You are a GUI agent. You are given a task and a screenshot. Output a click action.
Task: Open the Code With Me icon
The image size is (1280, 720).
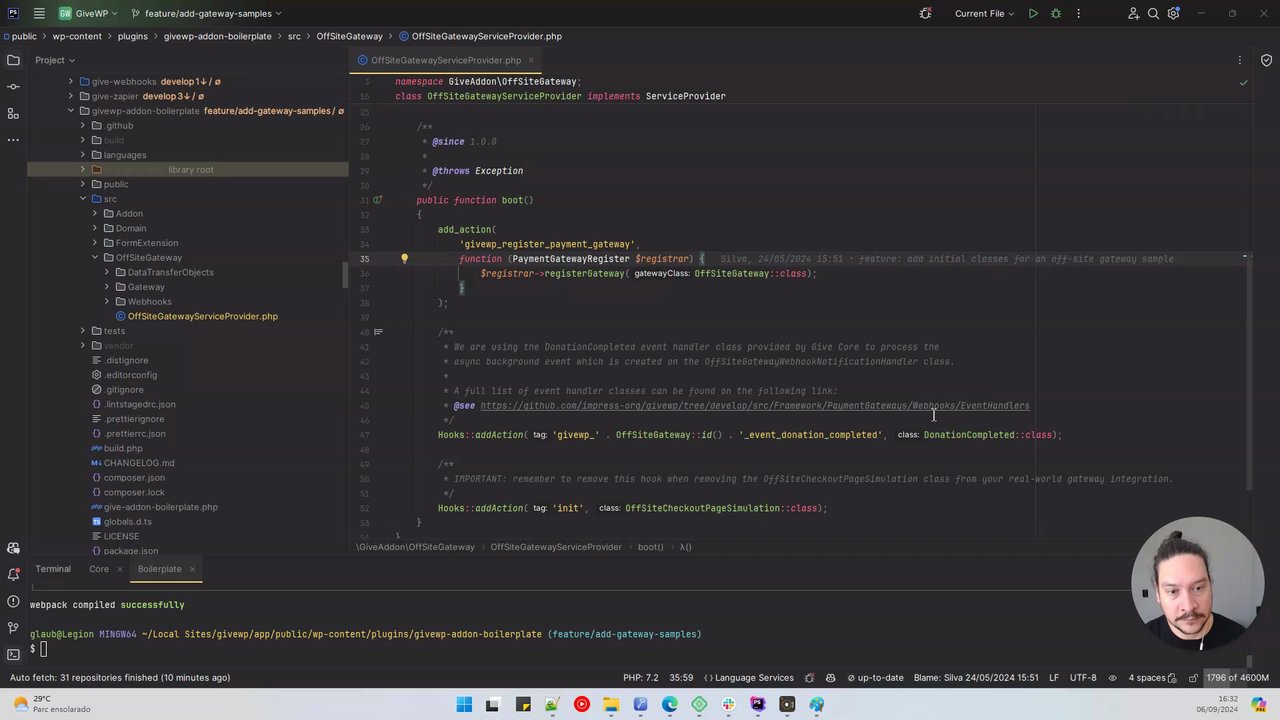point(1133,14)
